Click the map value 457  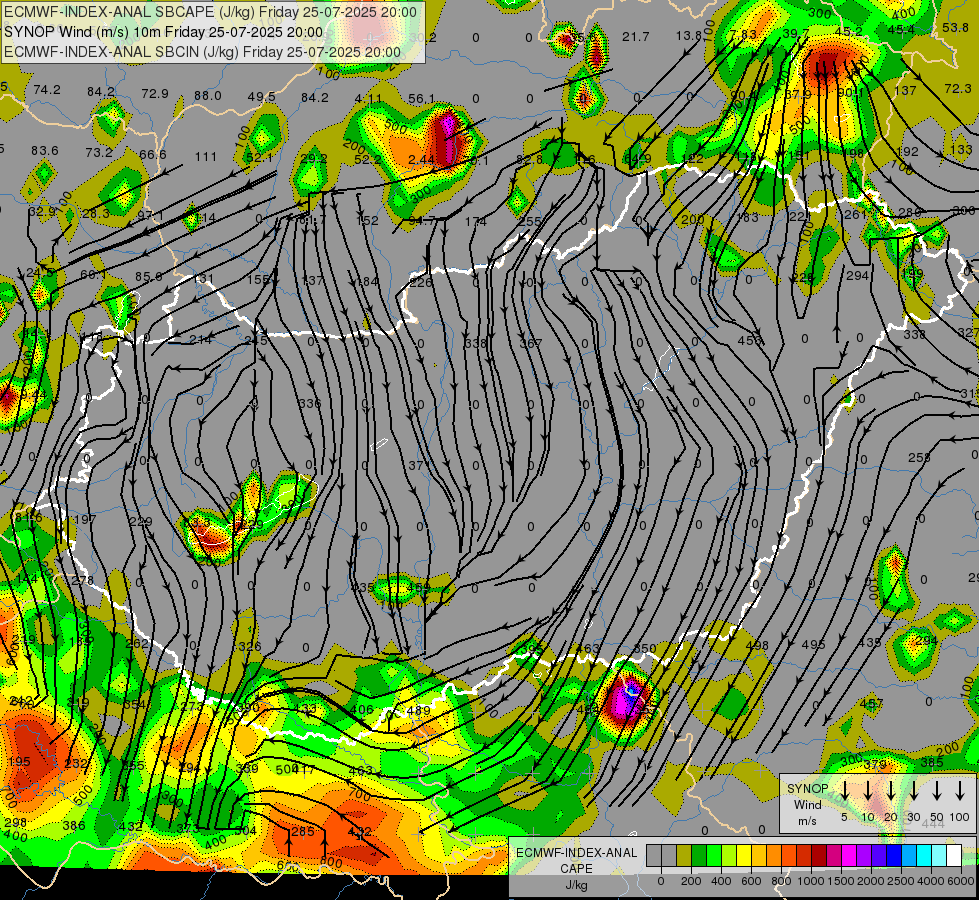(871, 703)
